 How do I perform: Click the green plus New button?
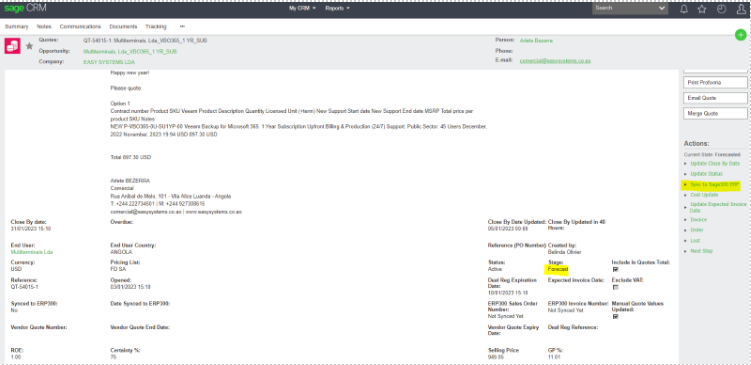pos(740,34)
